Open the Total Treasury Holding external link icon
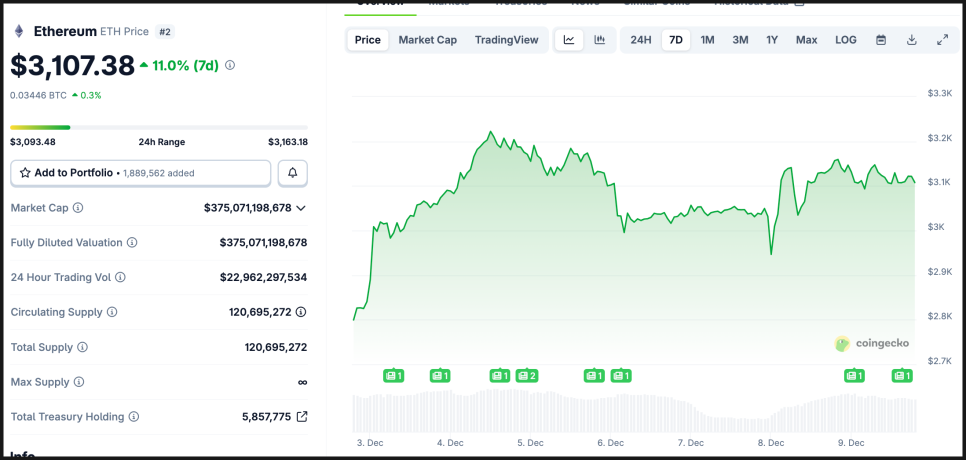 302,417
